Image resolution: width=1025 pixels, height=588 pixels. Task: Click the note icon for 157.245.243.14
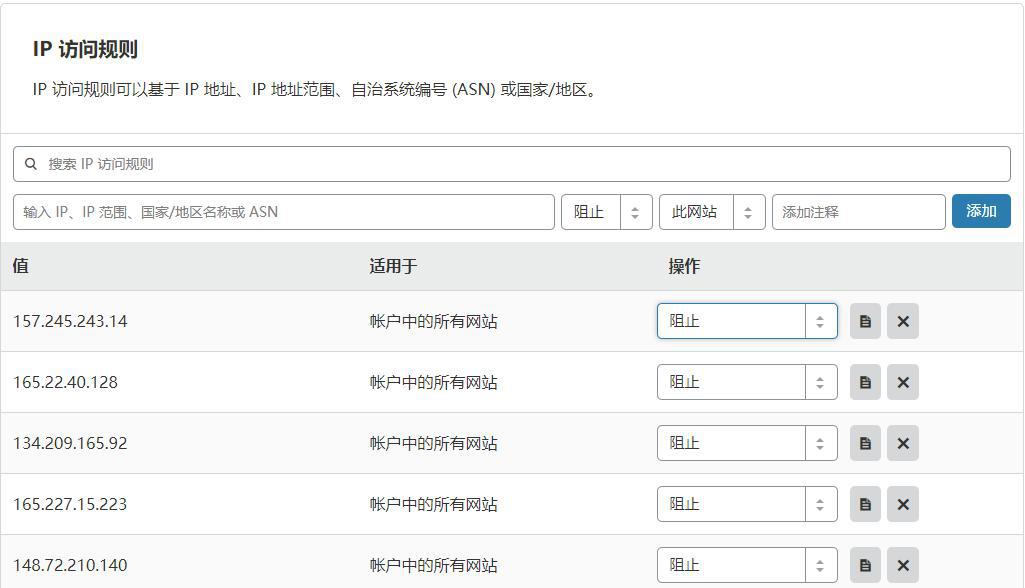click(x=865, y=321)
